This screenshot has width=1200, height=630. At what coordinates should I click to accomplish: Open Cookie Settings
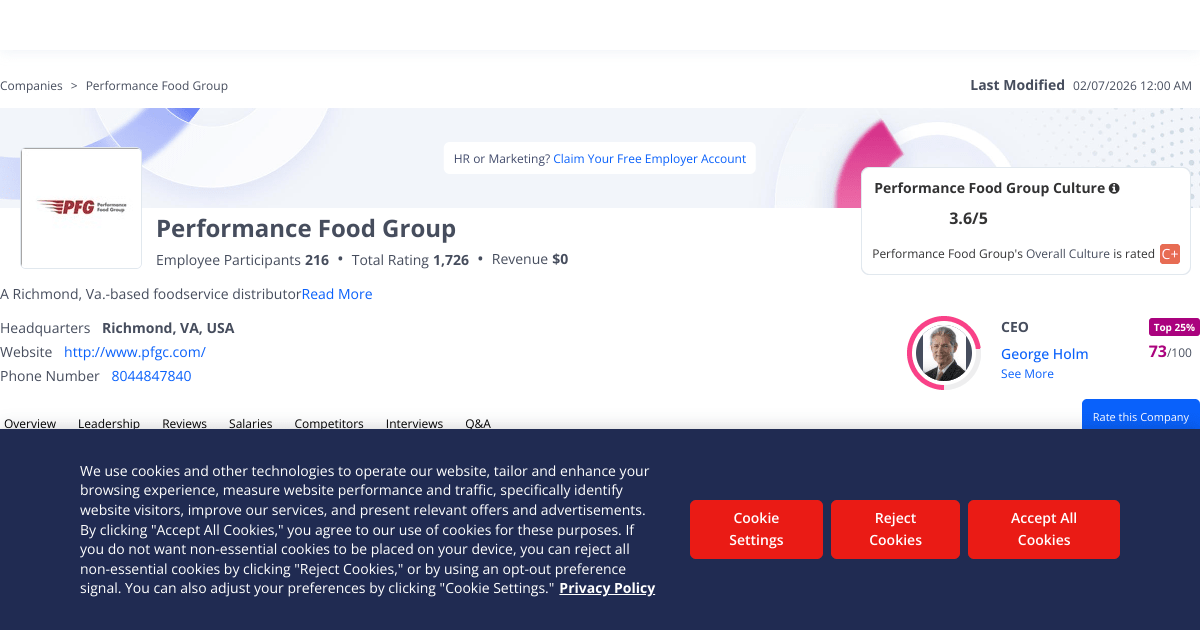click(756, 529)
